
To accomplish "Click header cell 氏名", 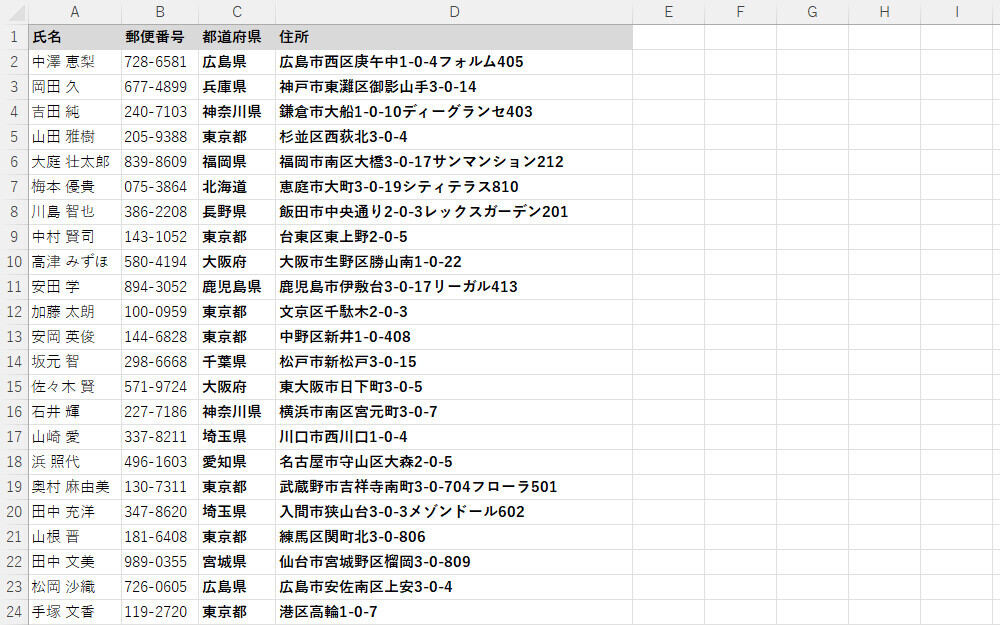I will tap(75, 37).
